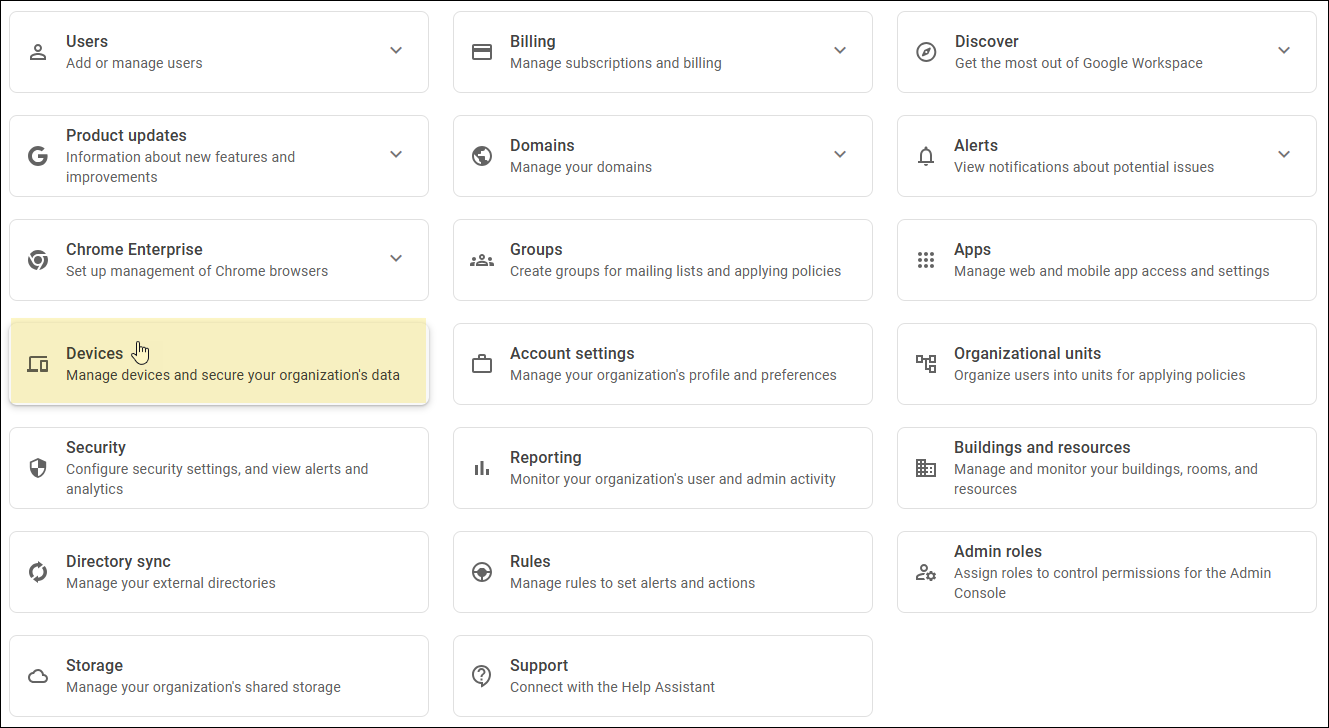Click 'Manage rules to set alerts and actions'

(633, 583)
